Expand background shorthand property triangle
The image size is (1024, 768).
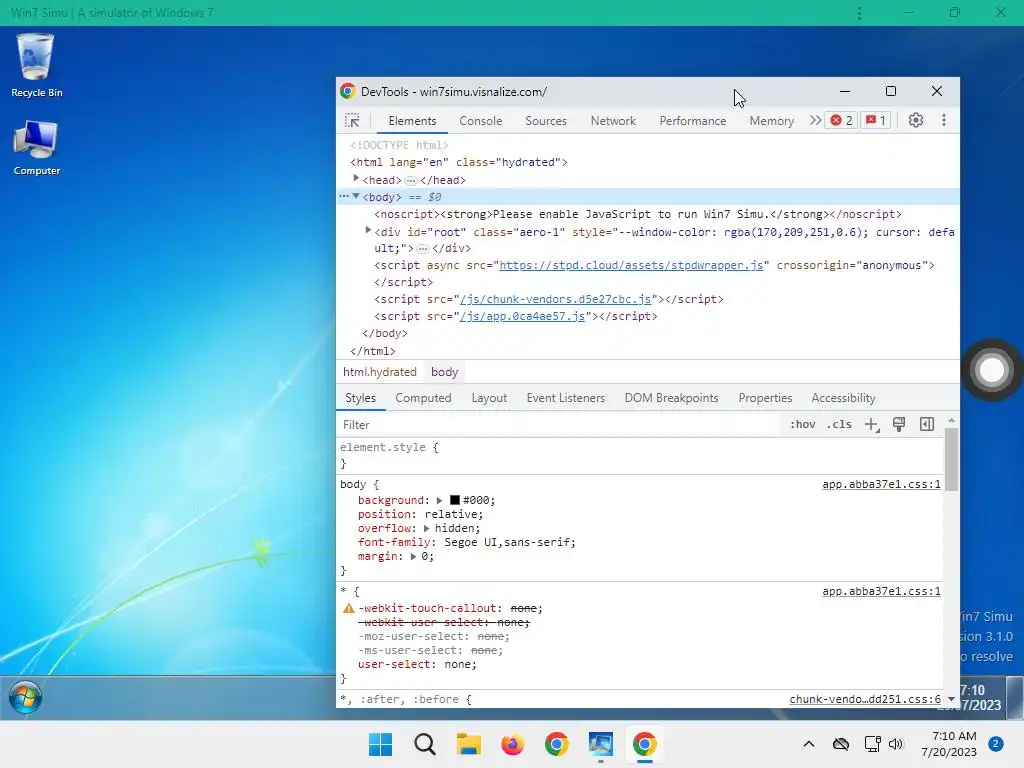(x=440, y=500)
